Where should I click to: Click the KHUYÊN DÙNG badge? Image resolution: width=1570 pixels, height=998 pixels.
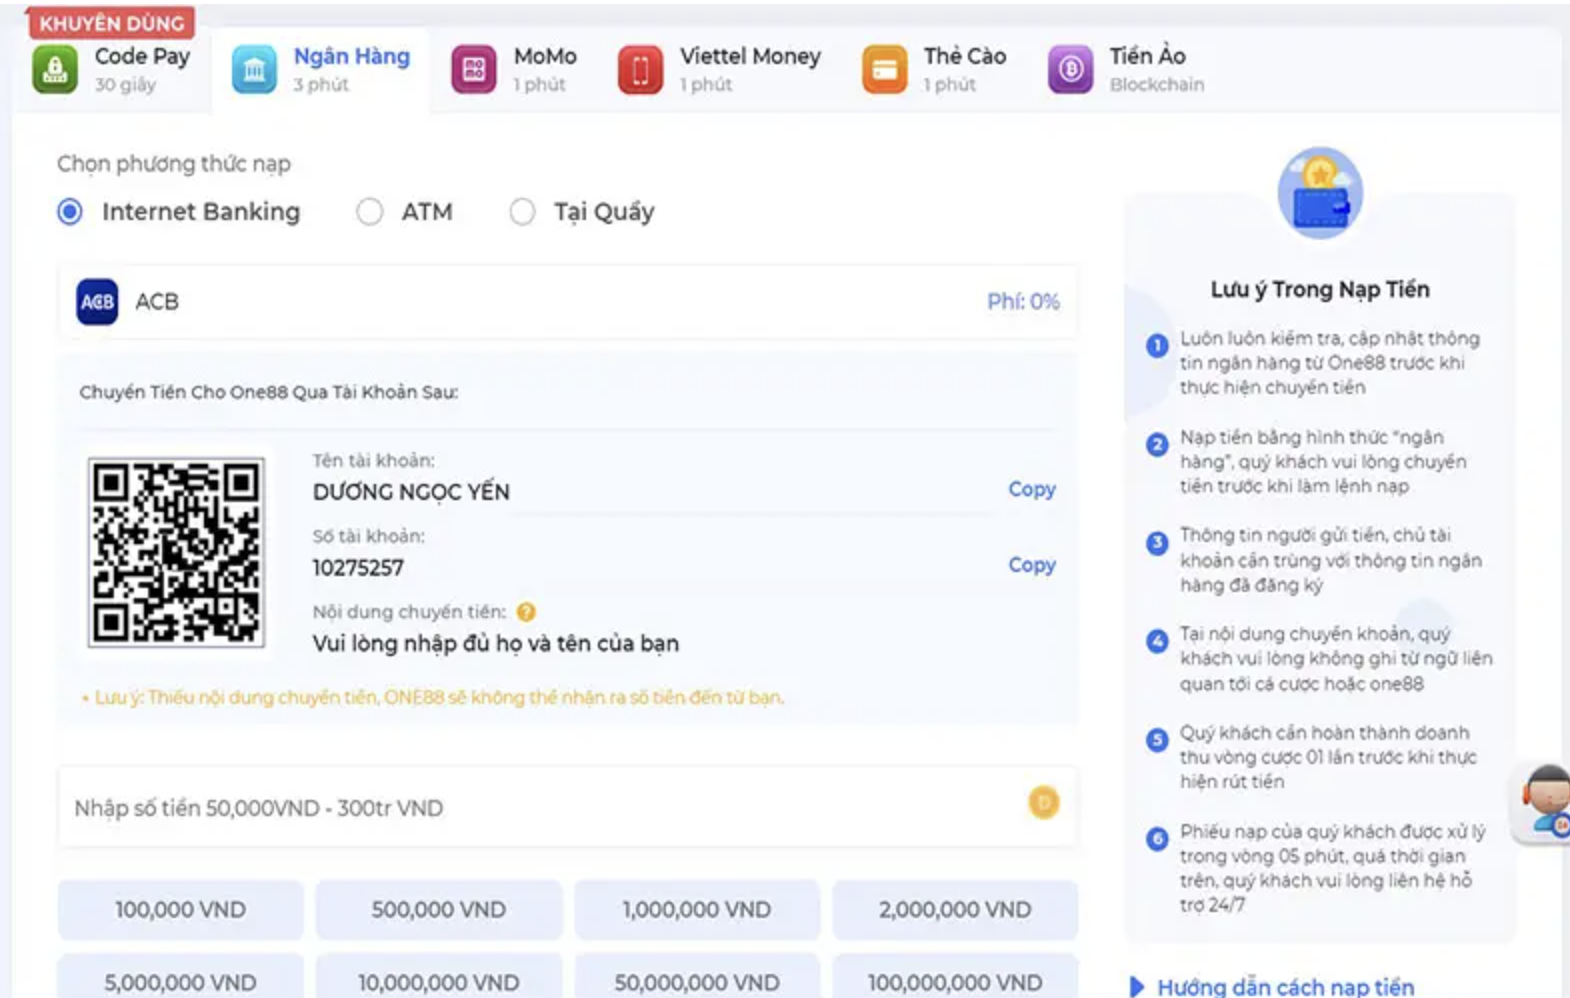(112, 22)
